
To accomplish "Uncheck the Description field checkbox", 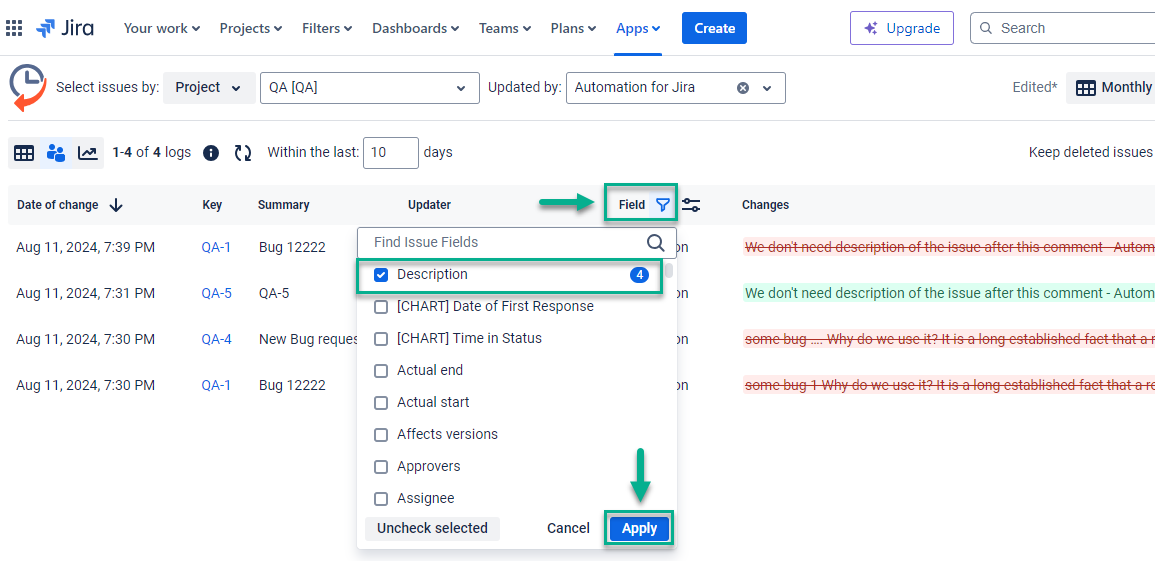I will click(381, 275).
